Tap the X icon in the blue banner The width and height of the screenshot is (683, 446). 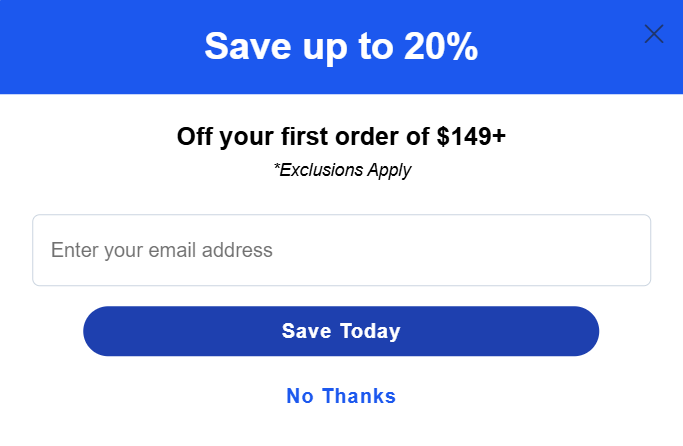click(x=654, y=34)
